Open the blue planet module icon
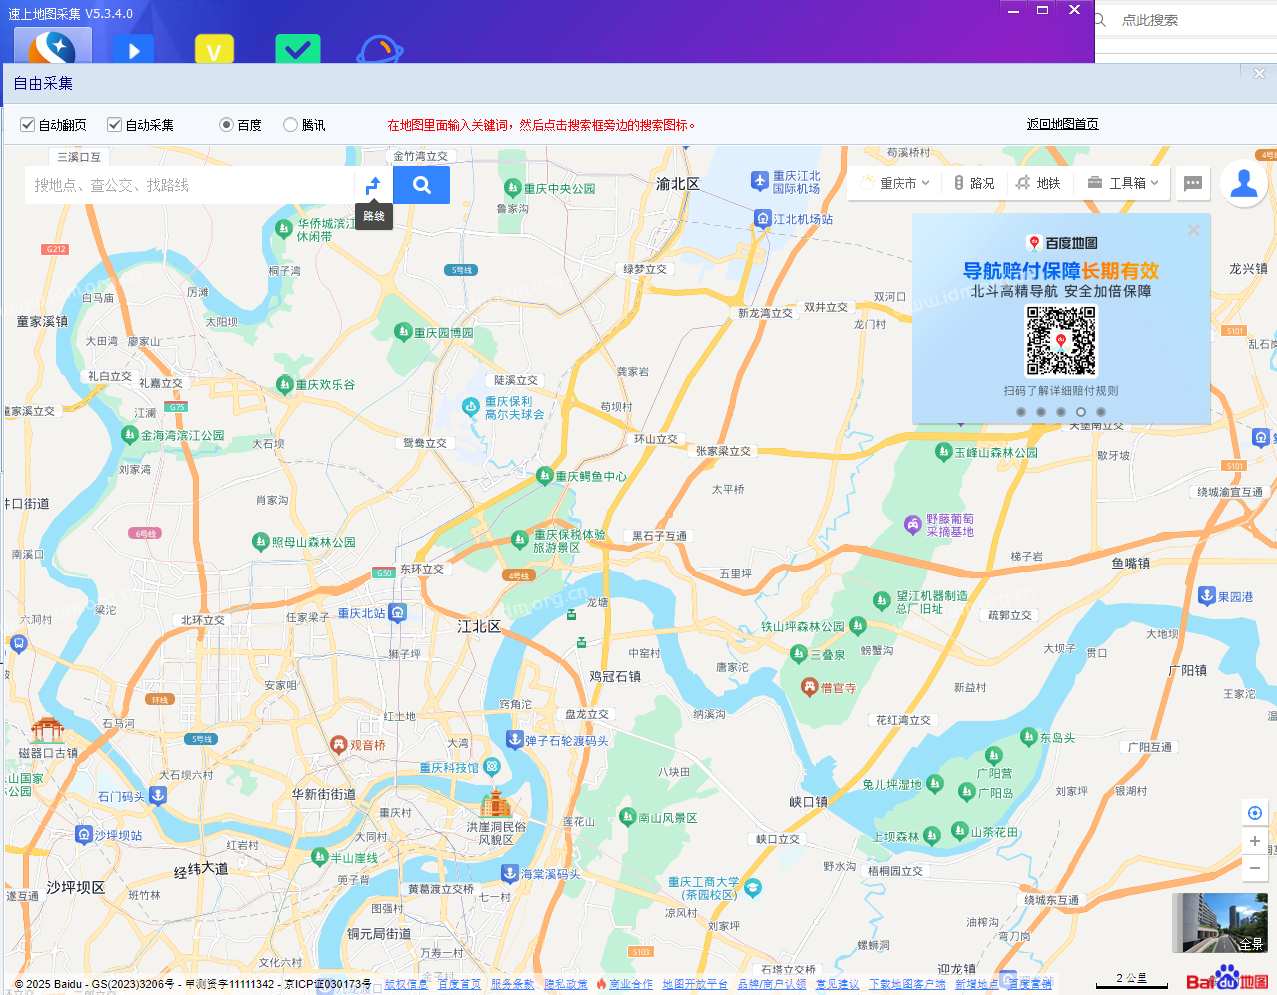The image size is (1277, 995). tap(380, 49)
